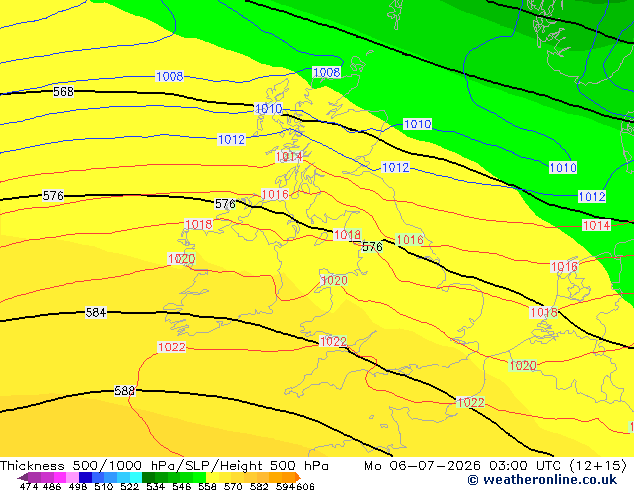
Task: Click the 534 legend value
Action: (x=155, y=486)
